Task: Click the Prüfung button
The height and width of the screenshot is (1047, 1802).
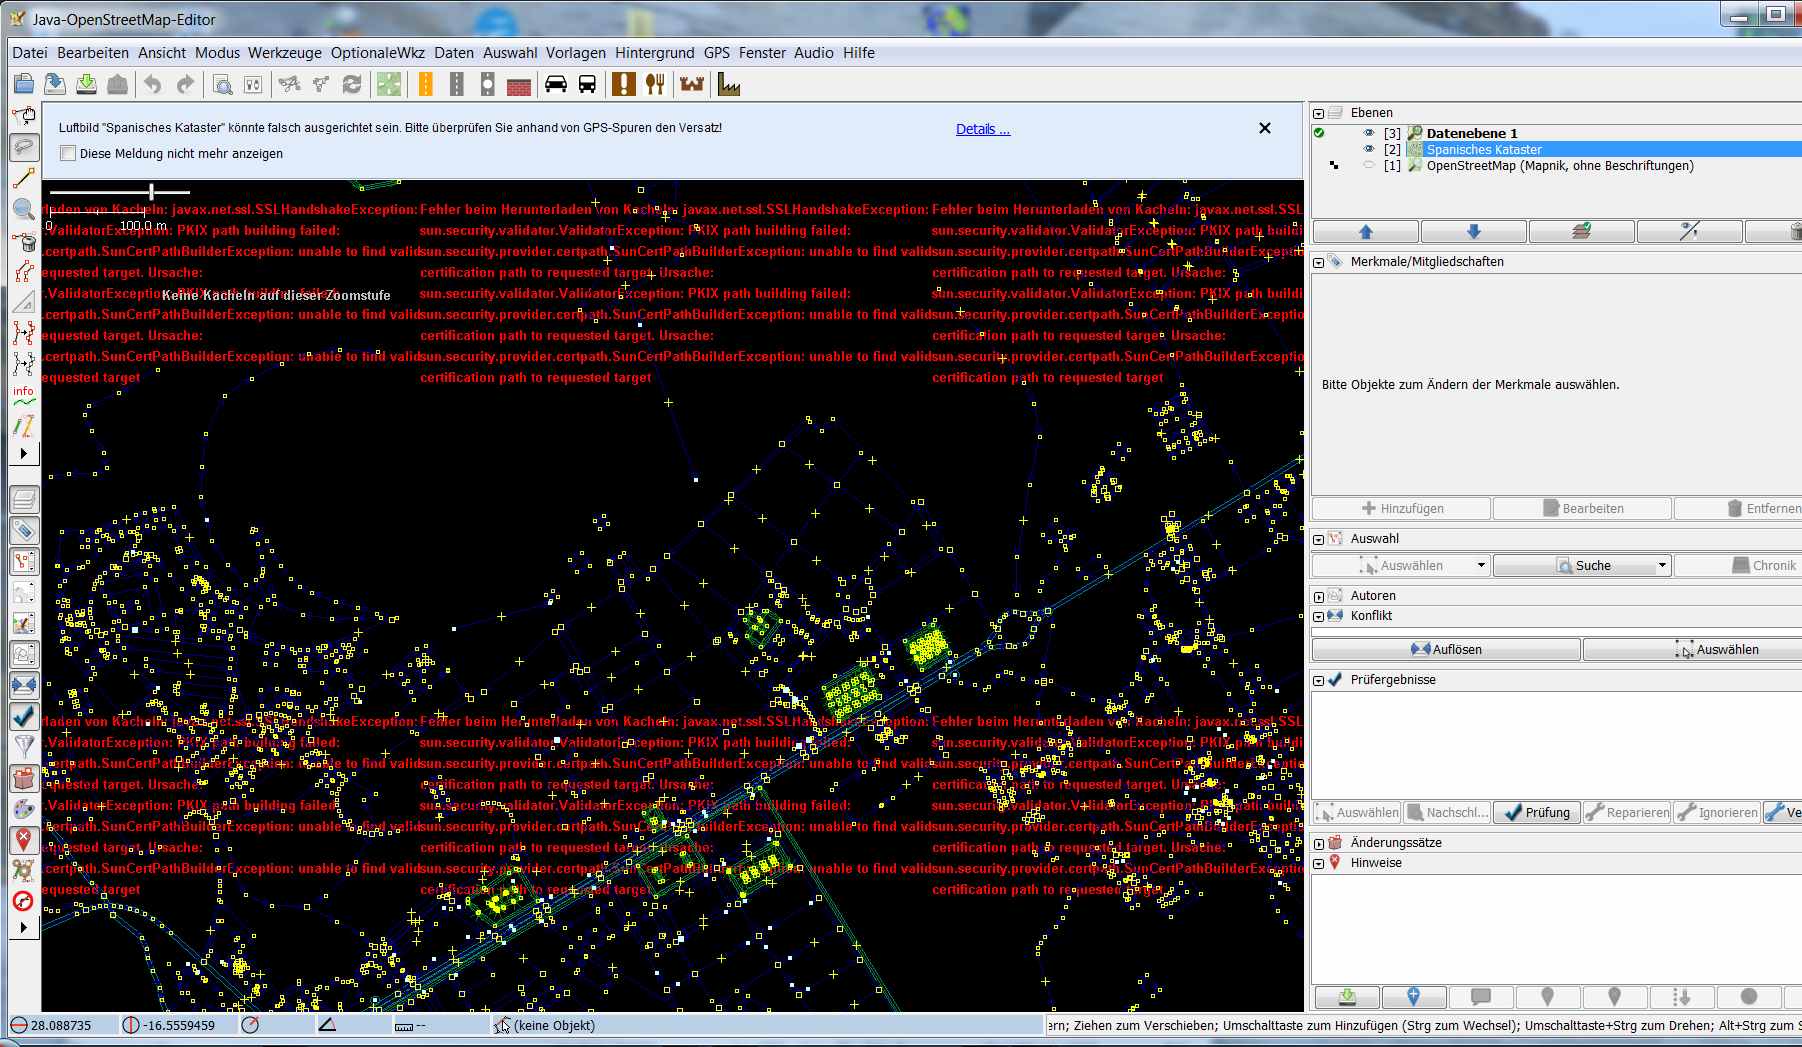Action: tap(1537, 812)
